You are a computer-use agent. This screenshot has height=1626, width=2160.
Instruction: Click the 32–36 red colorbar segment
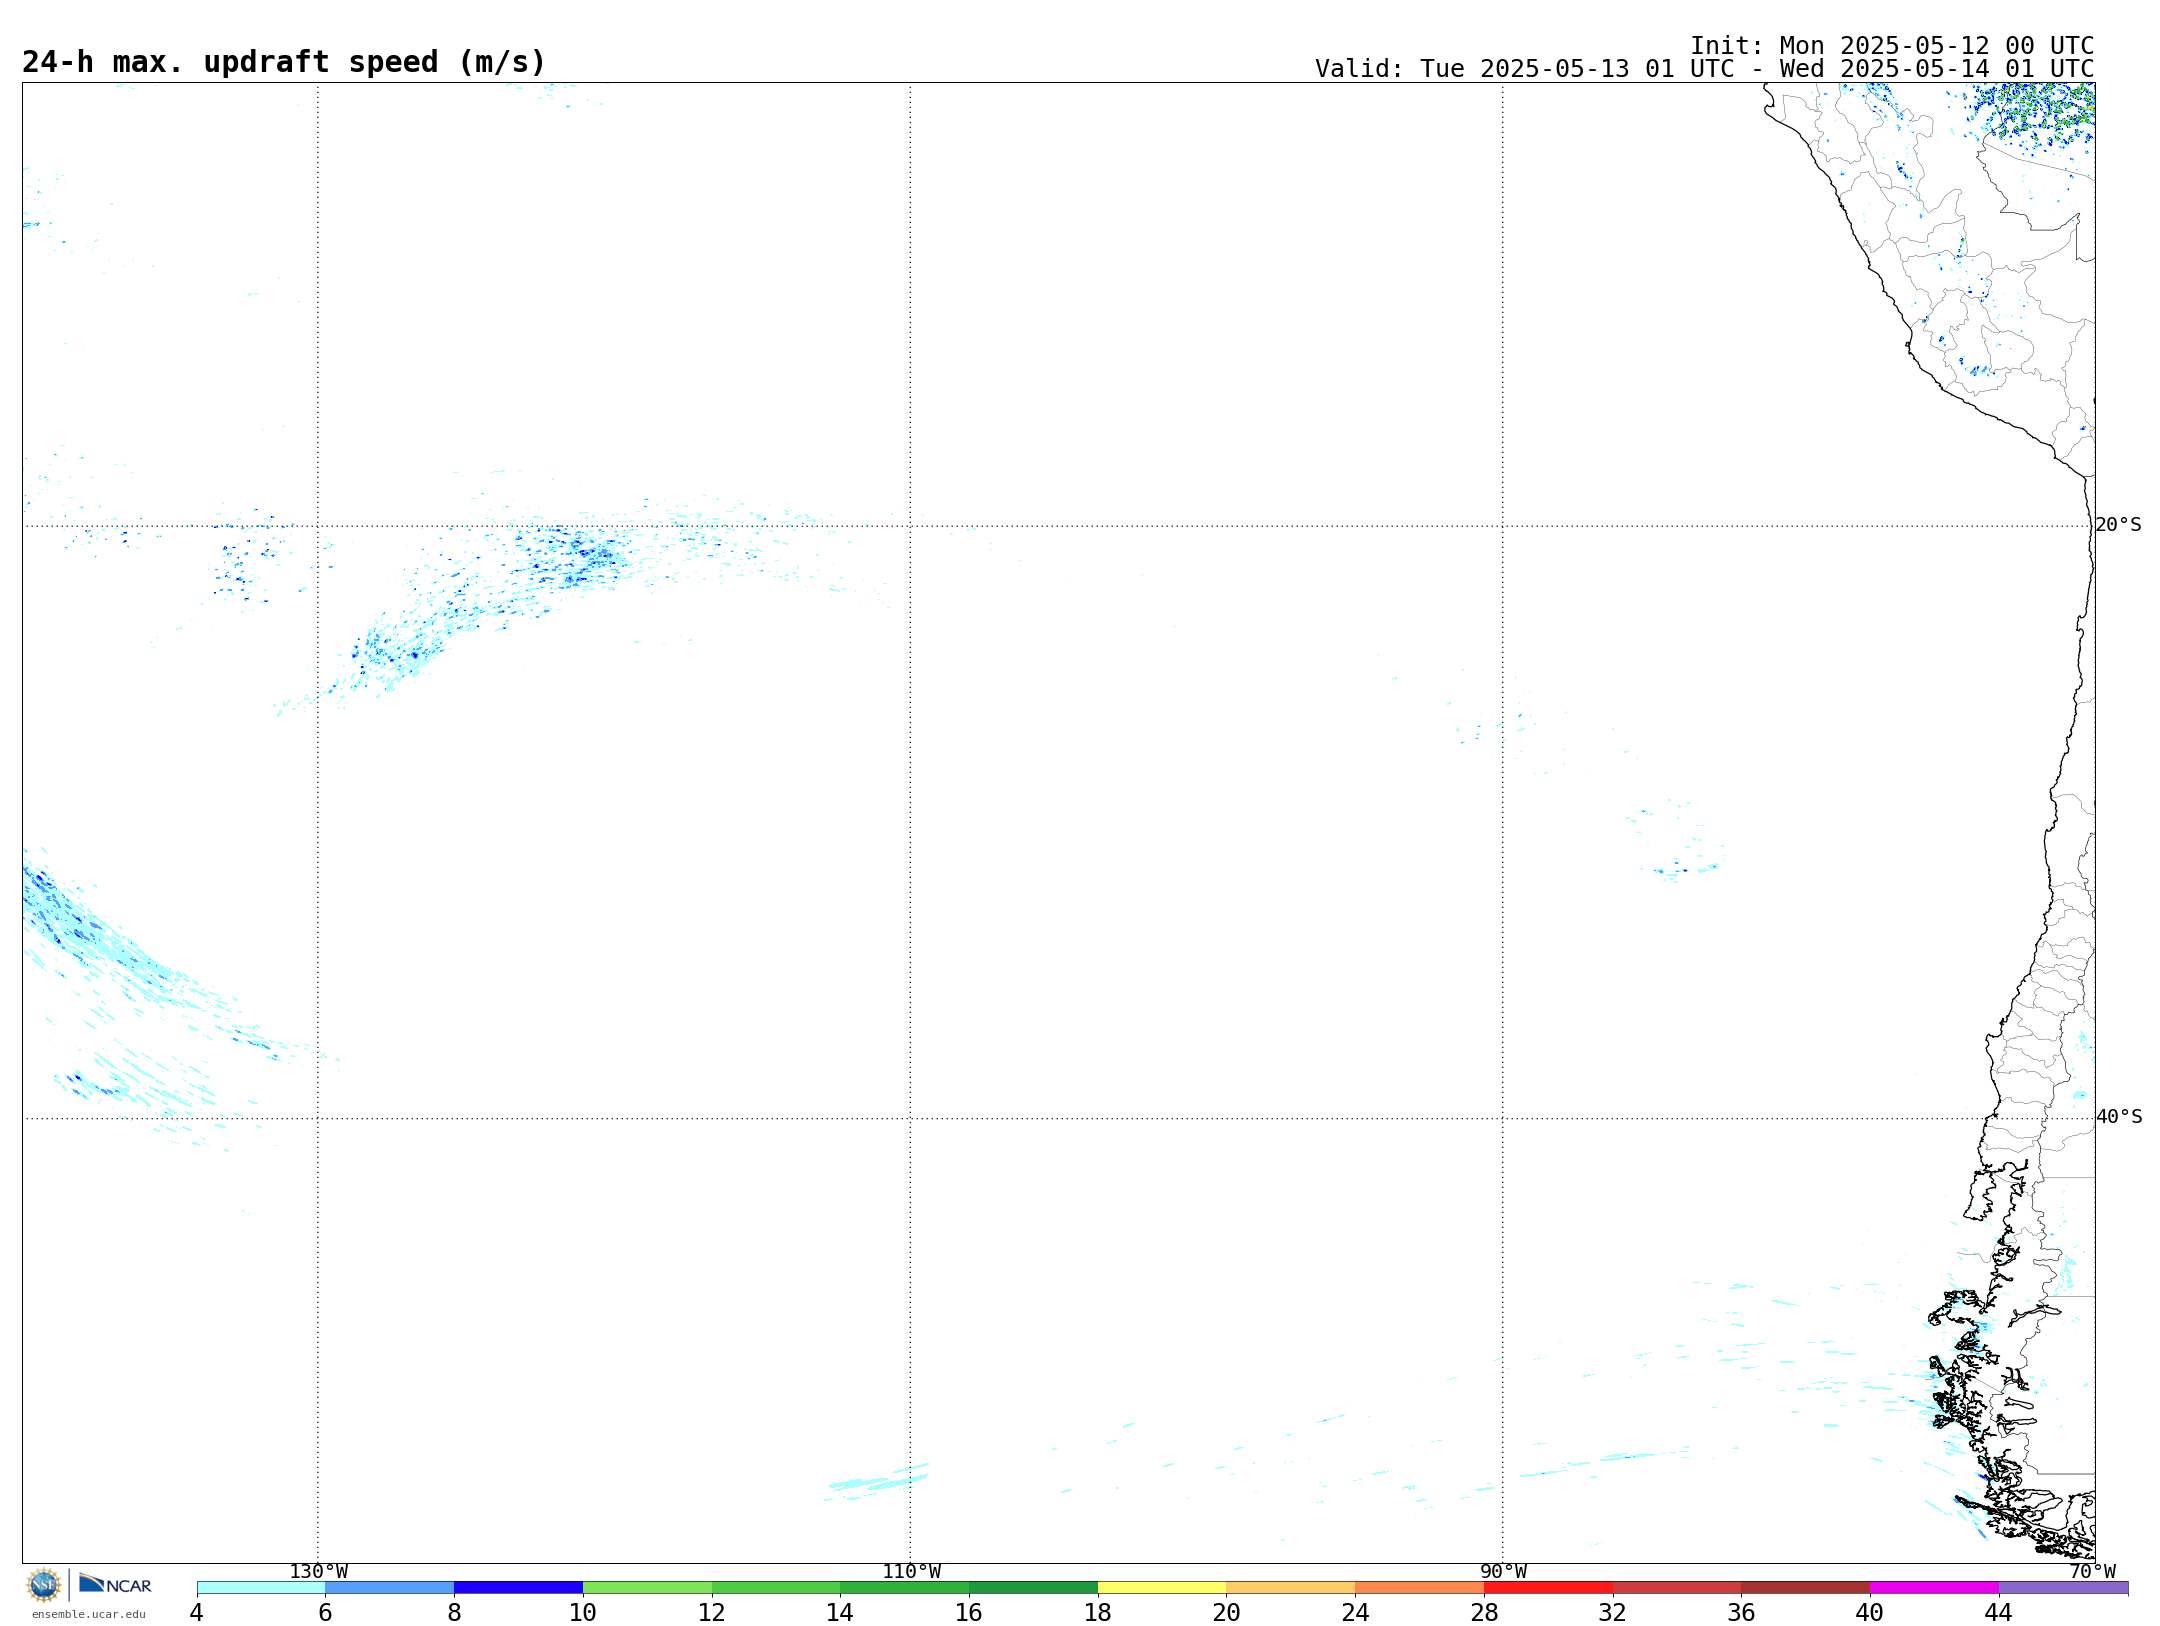1677,1588
